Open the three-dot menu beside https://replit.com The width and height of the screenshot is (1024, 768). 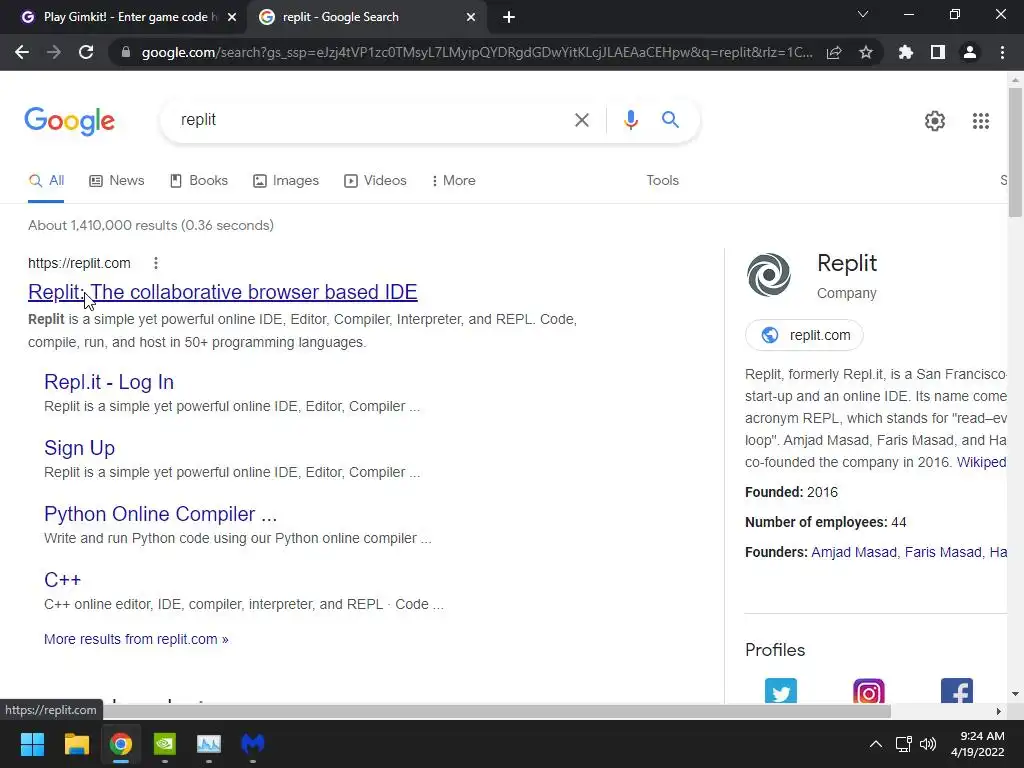click(155, 263)
